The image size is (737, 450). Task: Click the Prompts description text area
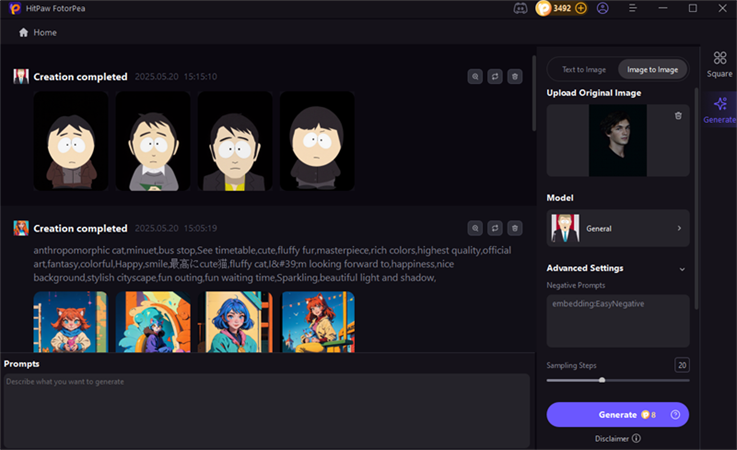click(267, 411)
